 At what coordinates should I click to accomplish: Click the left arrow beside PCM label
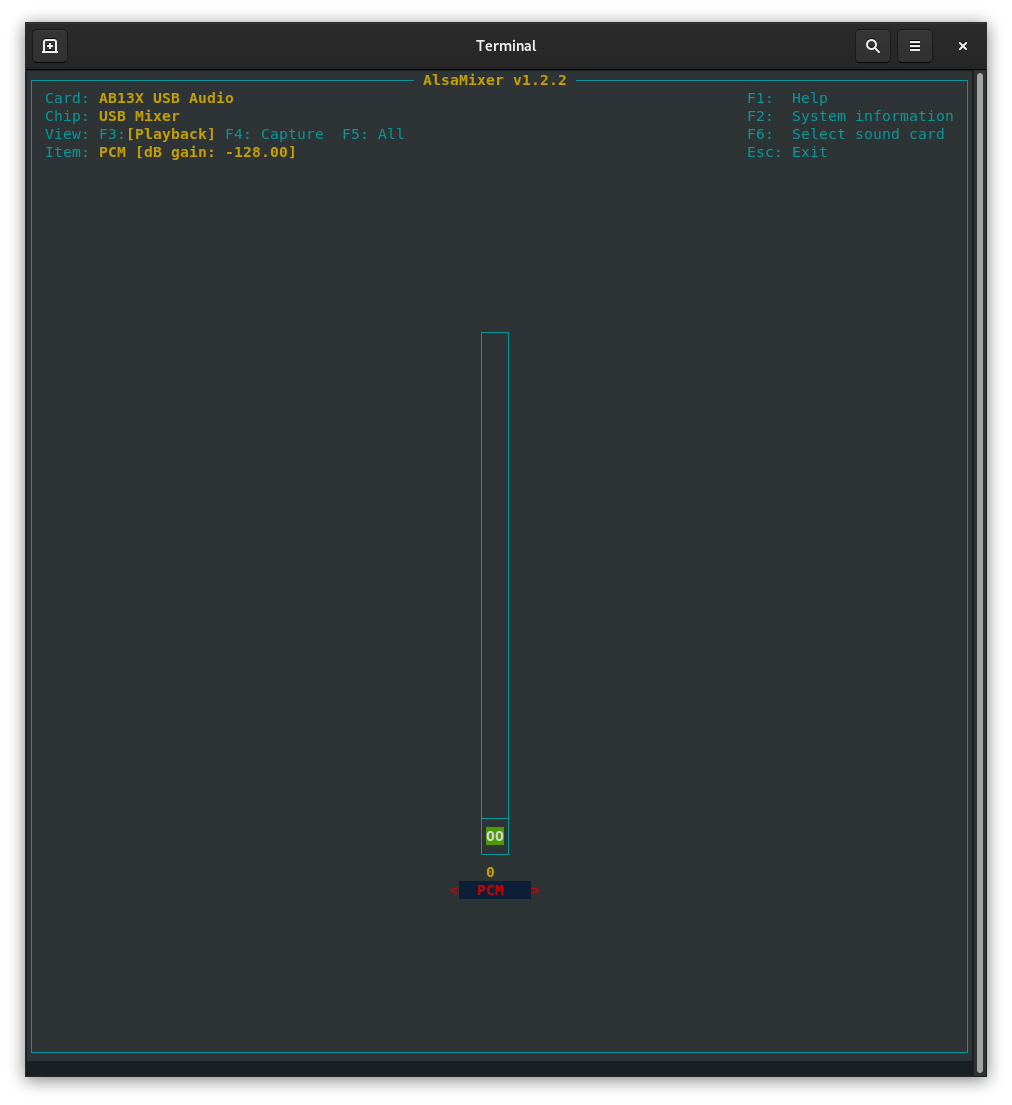pyautogui.click(x=454, y=889)
